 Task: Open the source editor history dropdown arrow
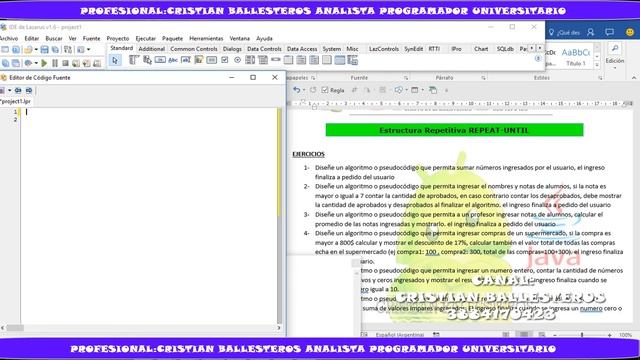(9, 90)
